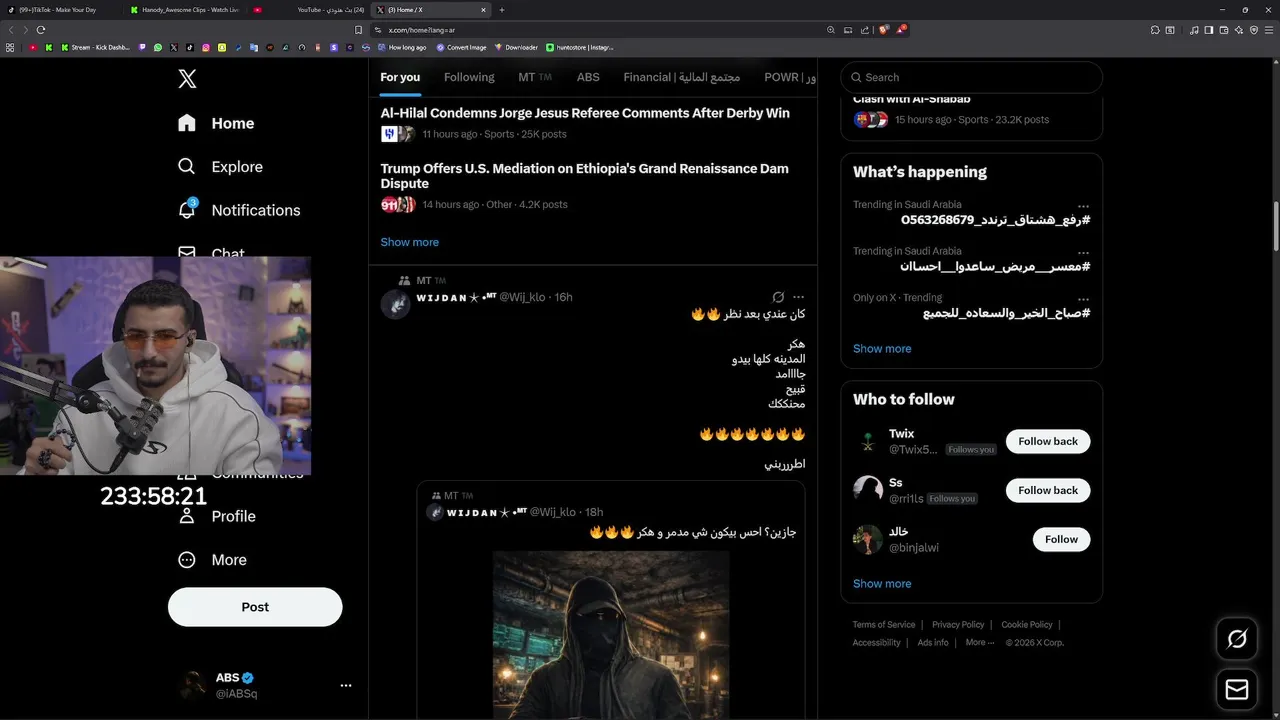Image resolution: width=1280 pixels, height=720 pixels.
Task: Open Trump Ethiopia Dam Dispute headline
Action: point(584,176)
